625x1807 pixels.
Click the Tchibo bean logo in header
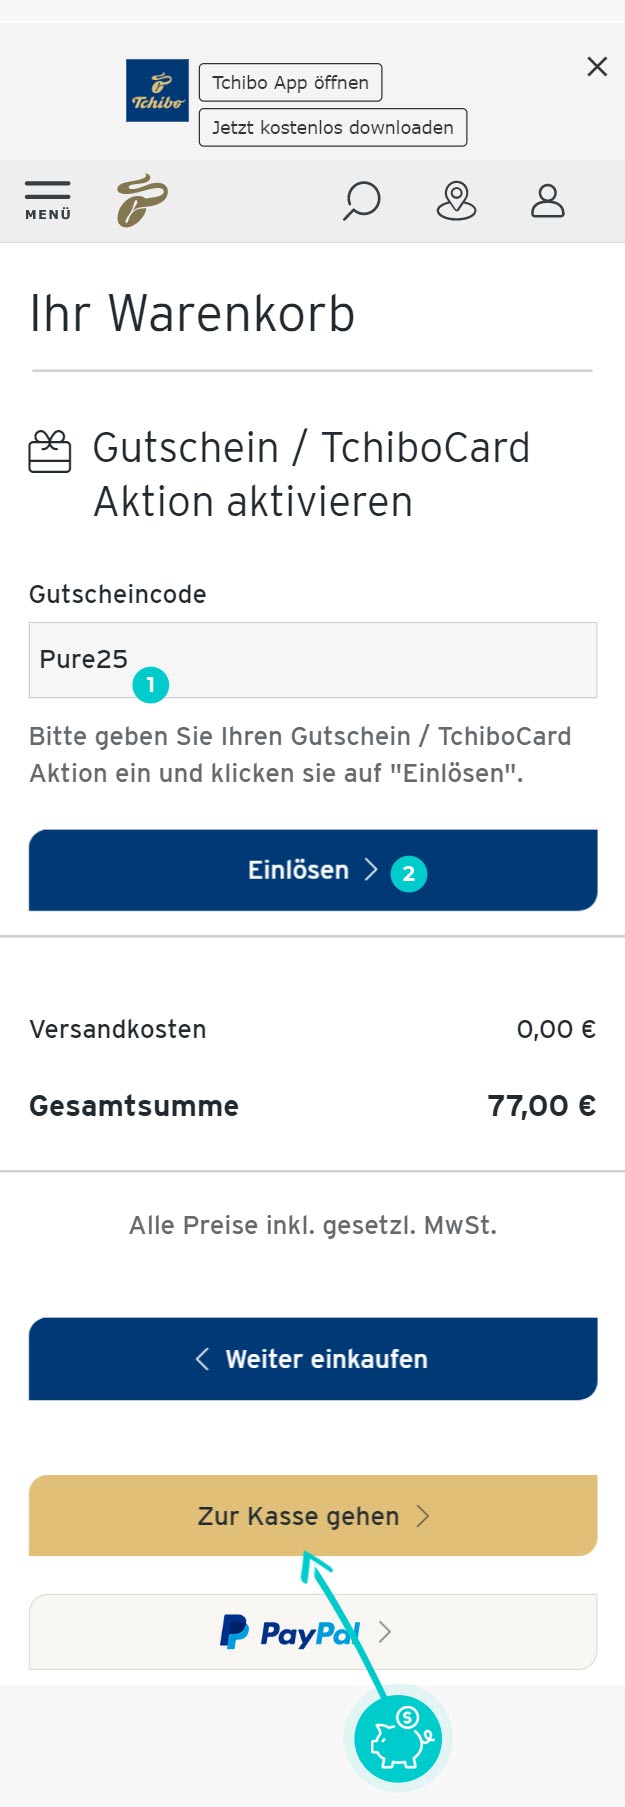tap(142, 200)
